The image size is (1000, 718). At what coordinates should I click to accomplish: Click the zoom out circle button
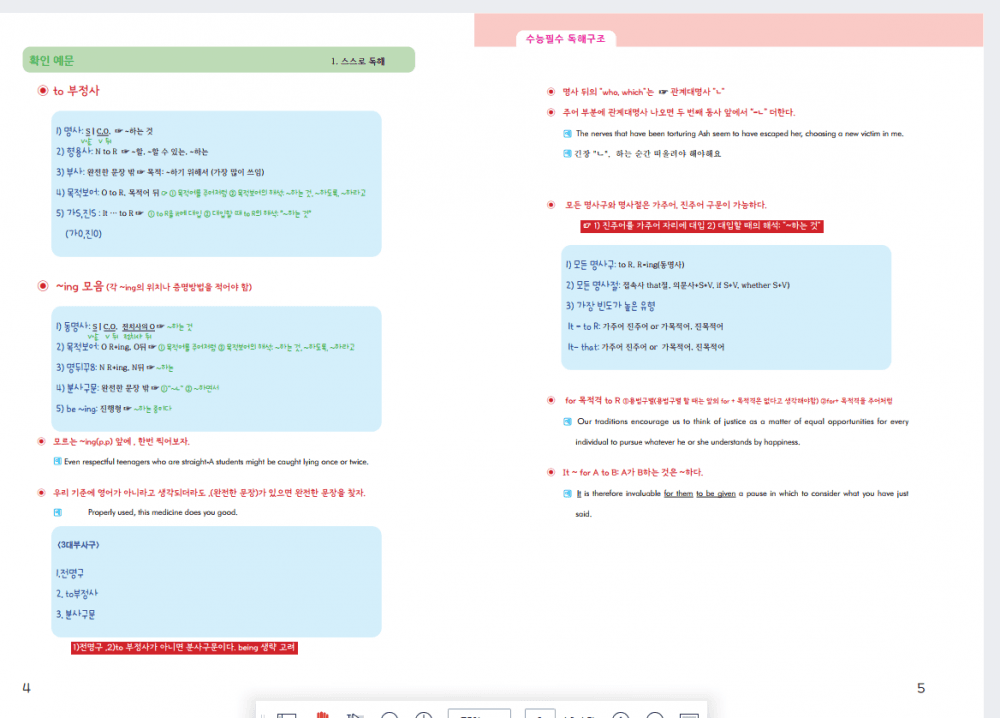coord(390,714)
